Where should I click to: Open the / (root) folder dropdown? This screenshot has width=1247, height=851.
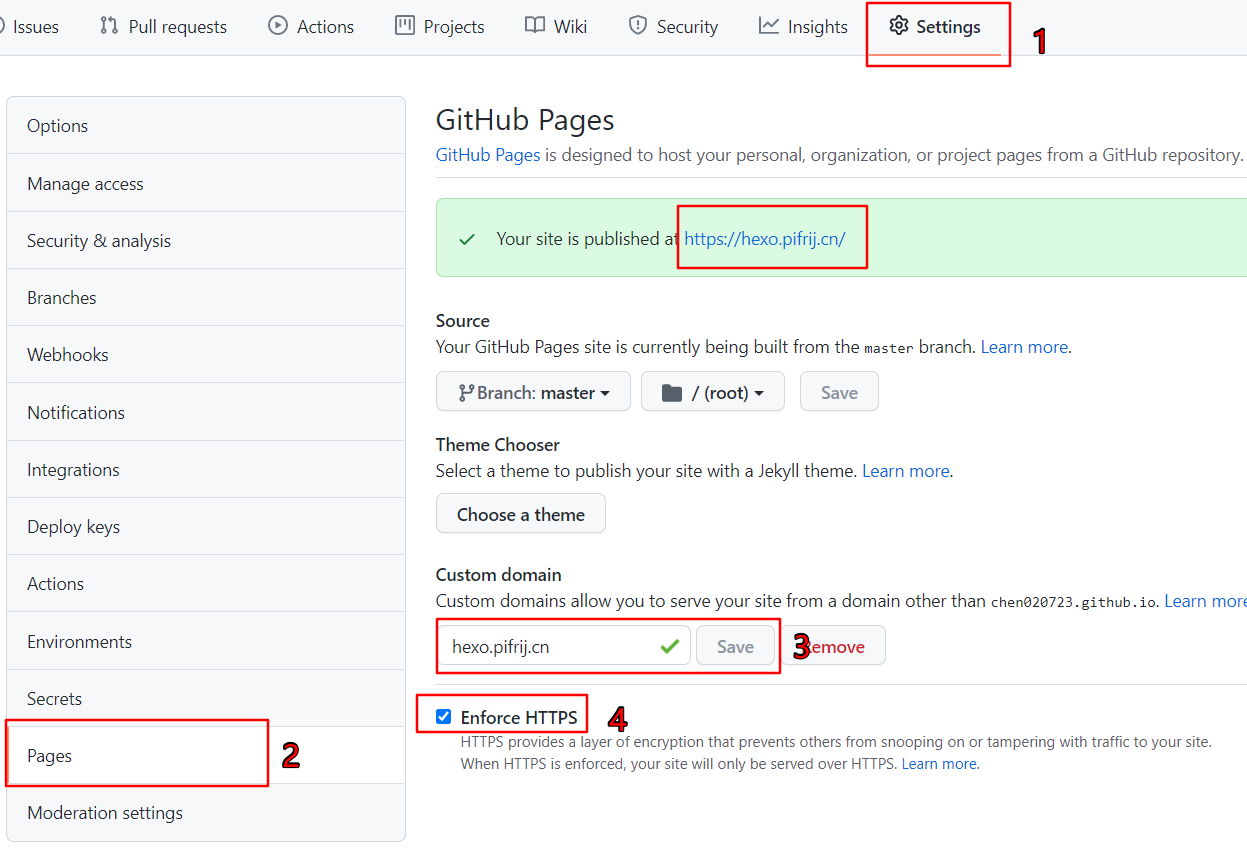tap(713, 392)
